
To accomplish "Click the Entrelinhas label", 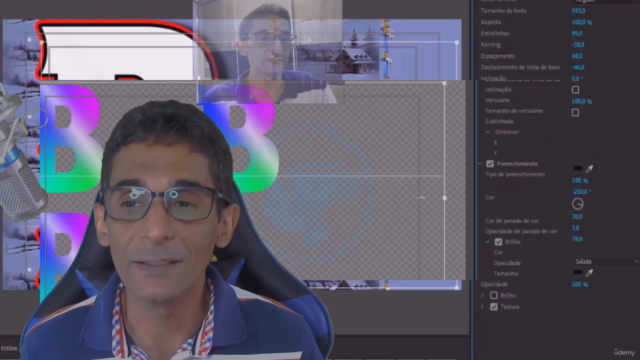I will pyautogui.click(x=495, y=33).
